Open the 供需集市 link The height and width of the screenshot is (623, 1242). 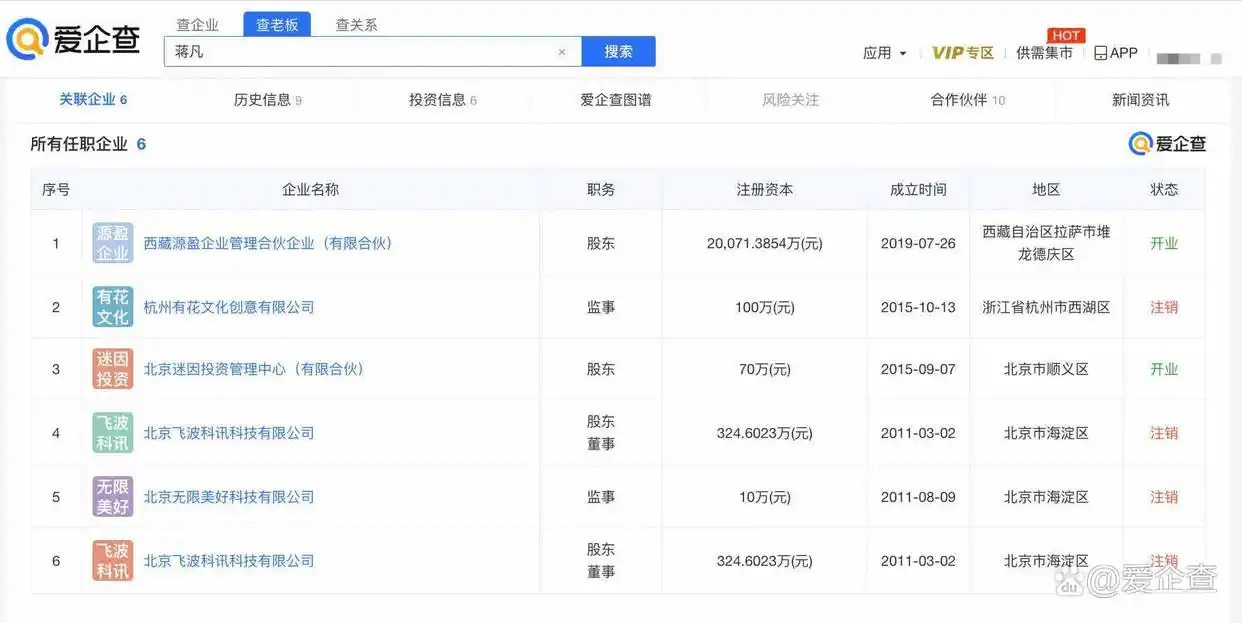1044,53
